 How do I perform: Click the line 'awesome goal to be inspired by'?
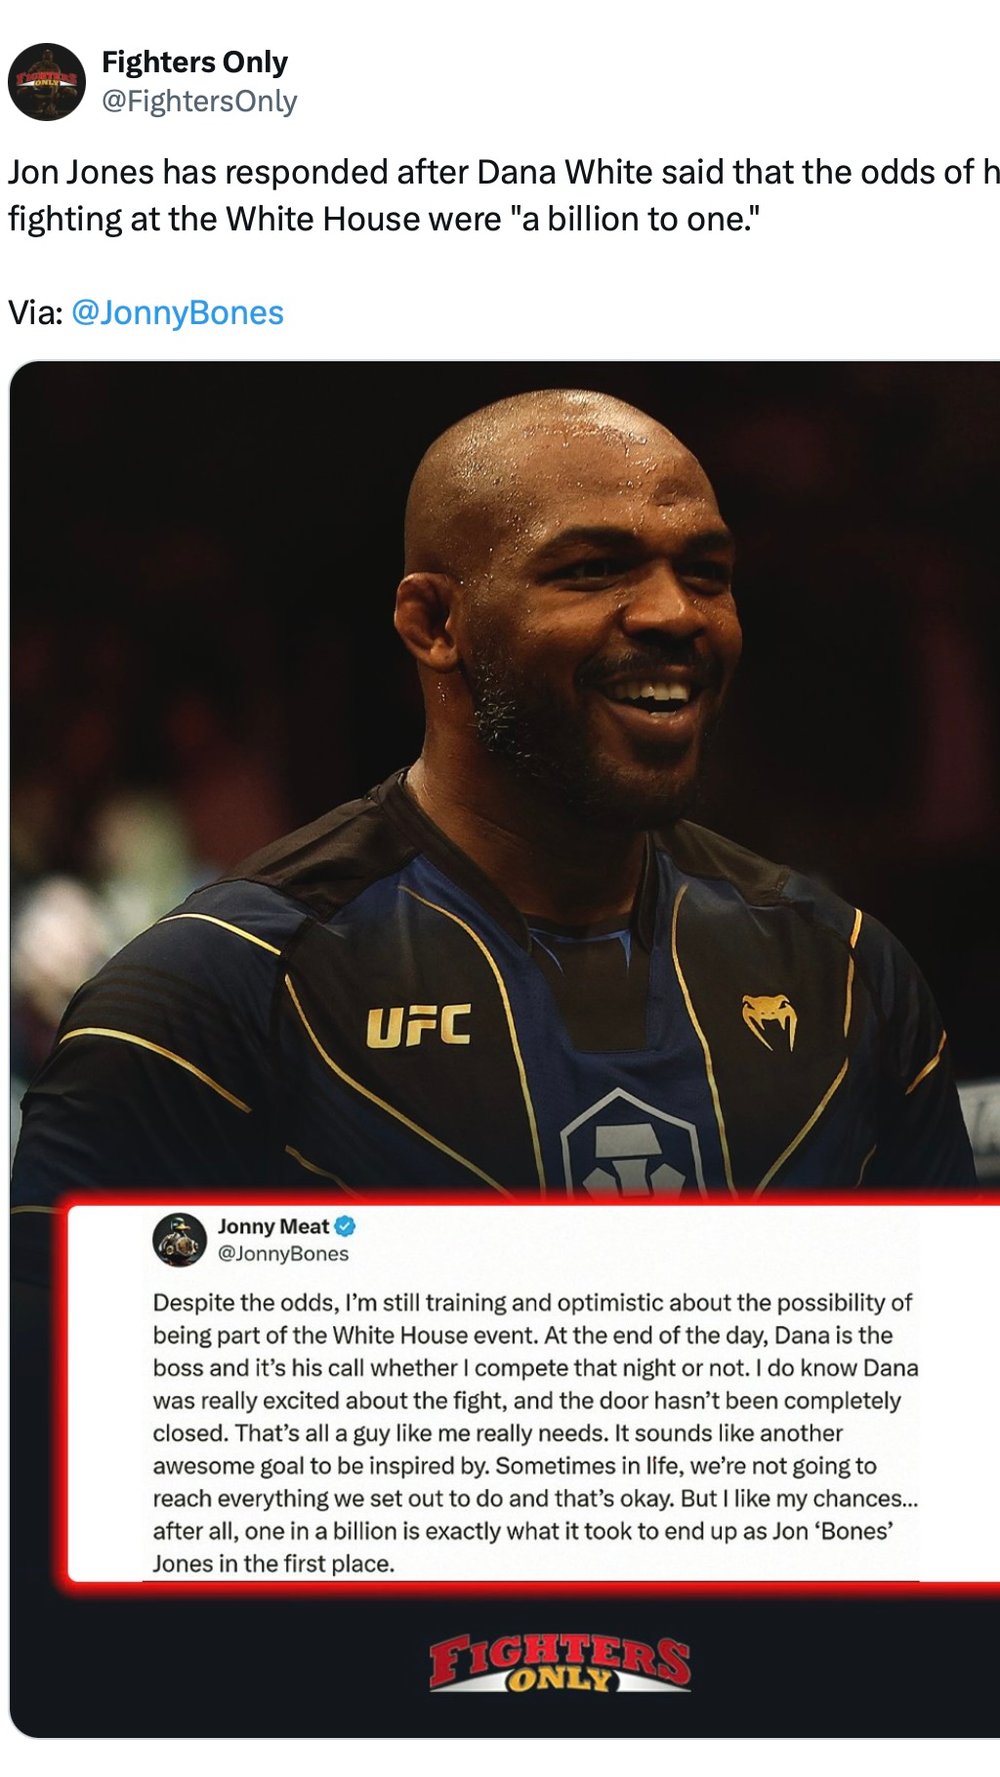[515, 1466]
